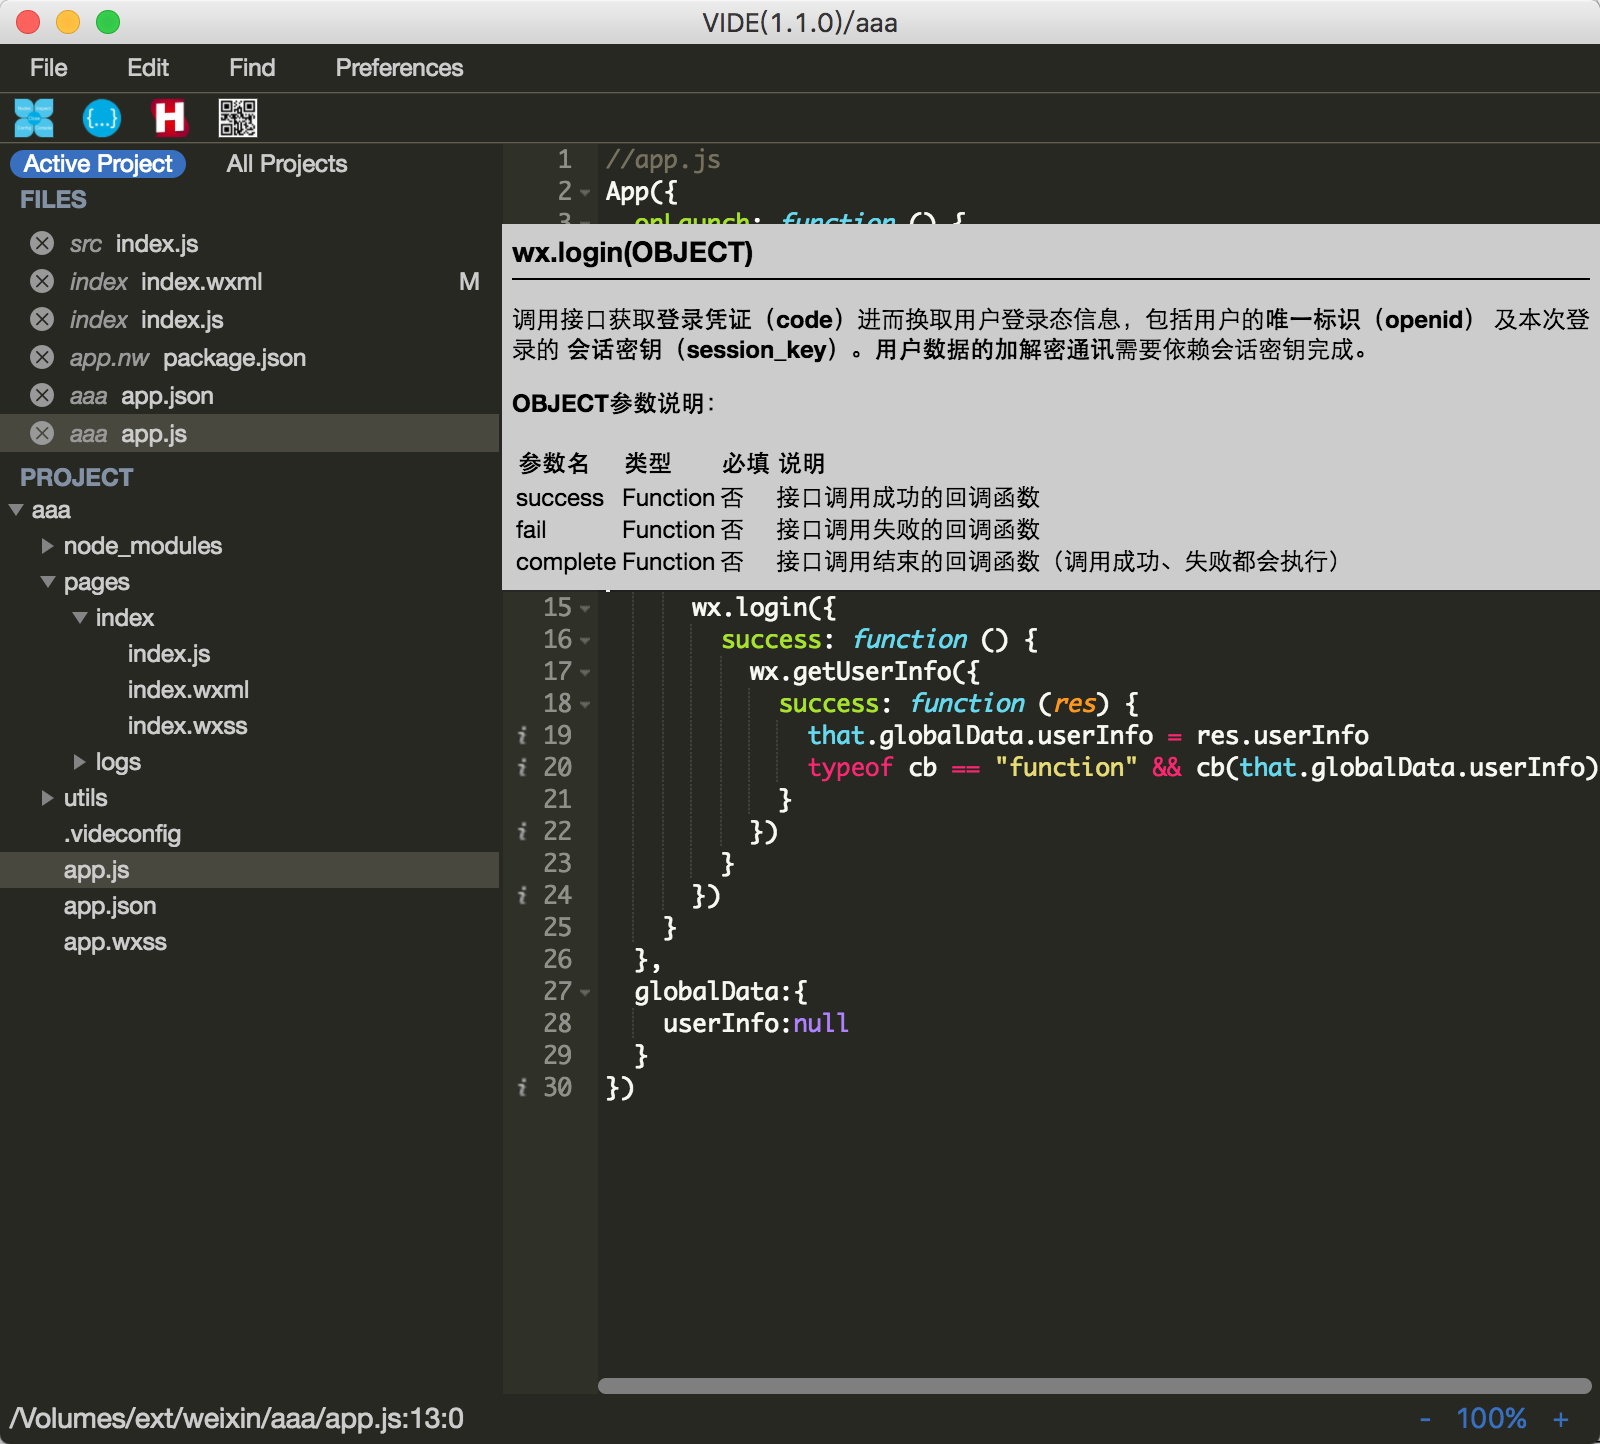Open the Preferences menu
This screenshot has width=1600, height=1444.
399,68
